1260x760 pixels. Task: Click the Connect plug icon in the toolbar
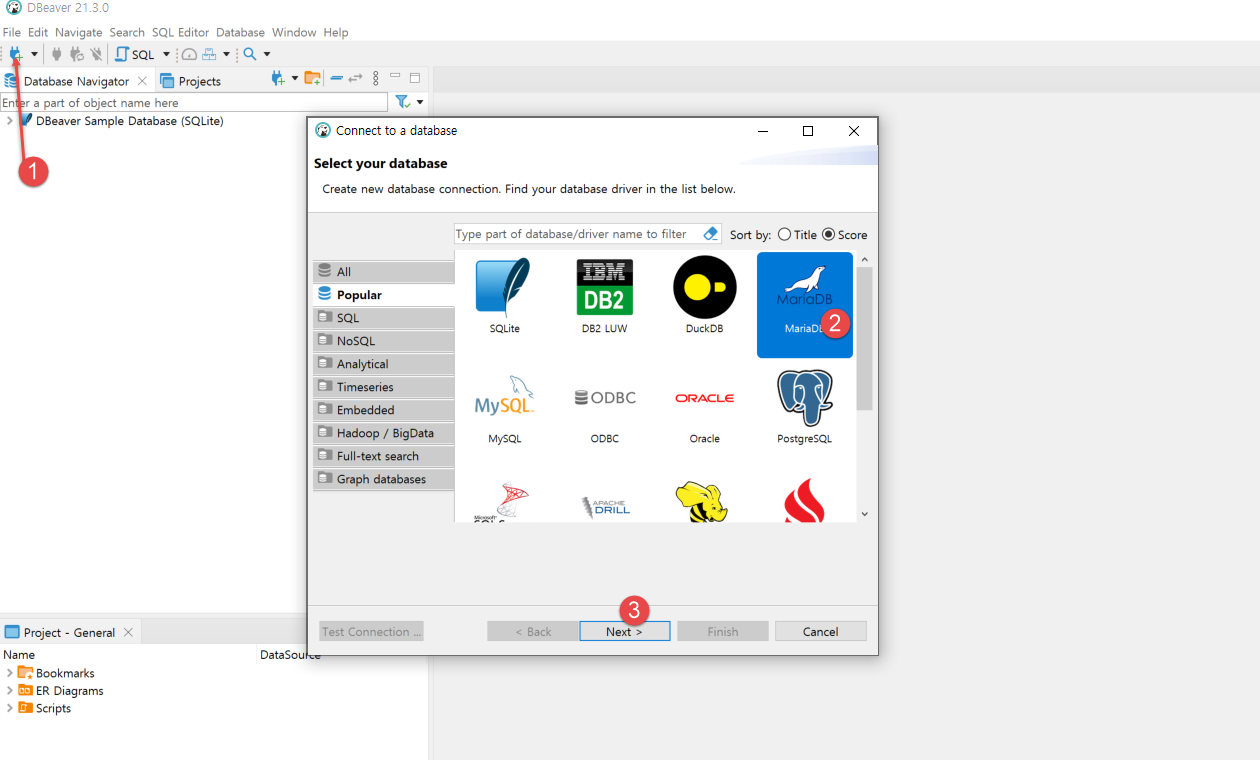(57, 54)
